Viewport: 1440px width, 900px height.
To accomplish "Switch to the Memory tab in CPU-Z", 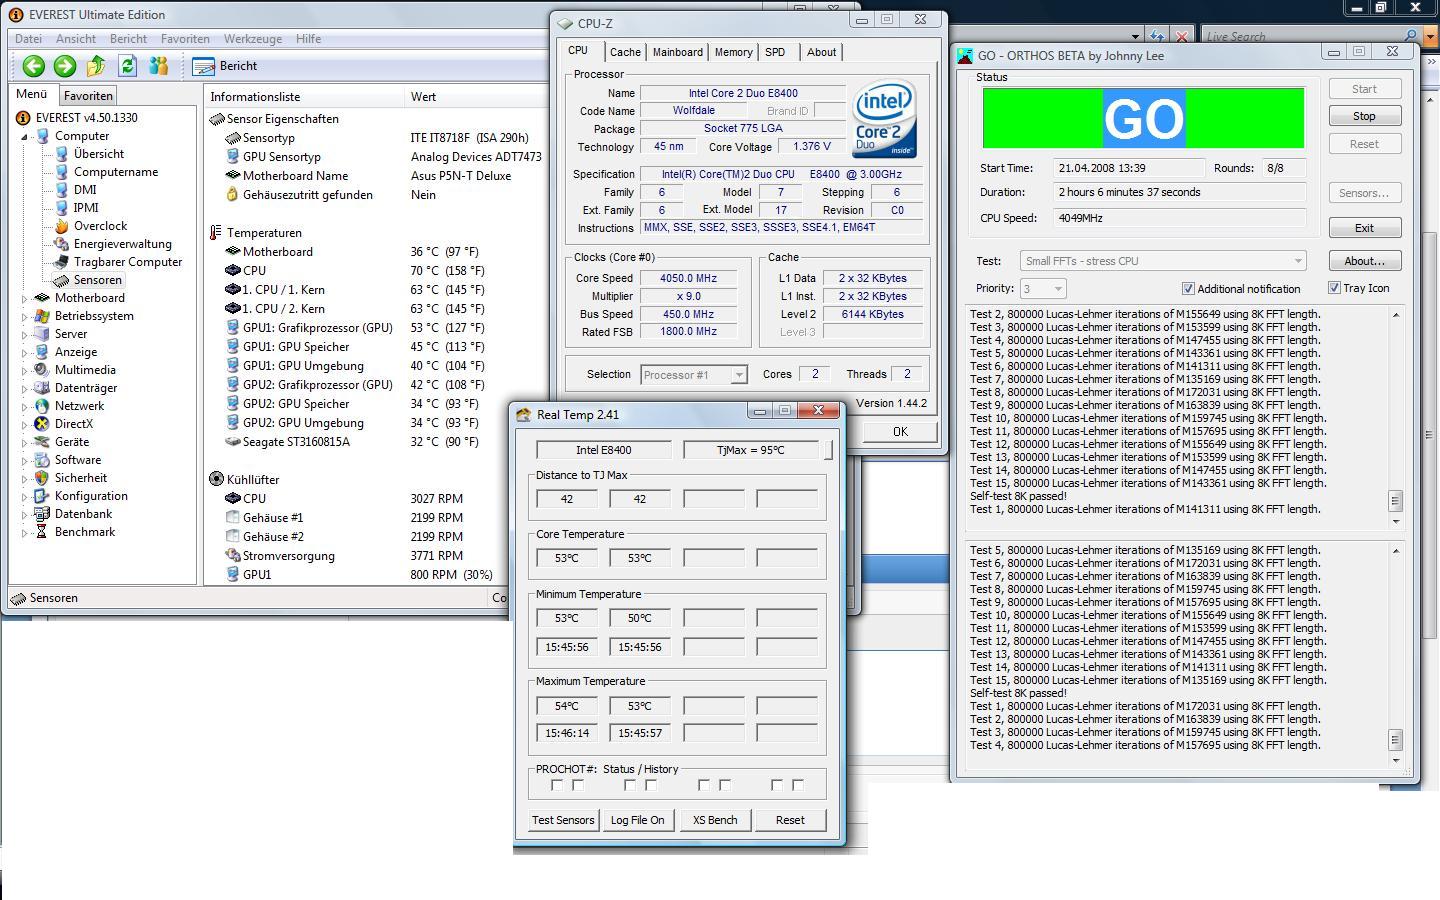I will (733, 52).
